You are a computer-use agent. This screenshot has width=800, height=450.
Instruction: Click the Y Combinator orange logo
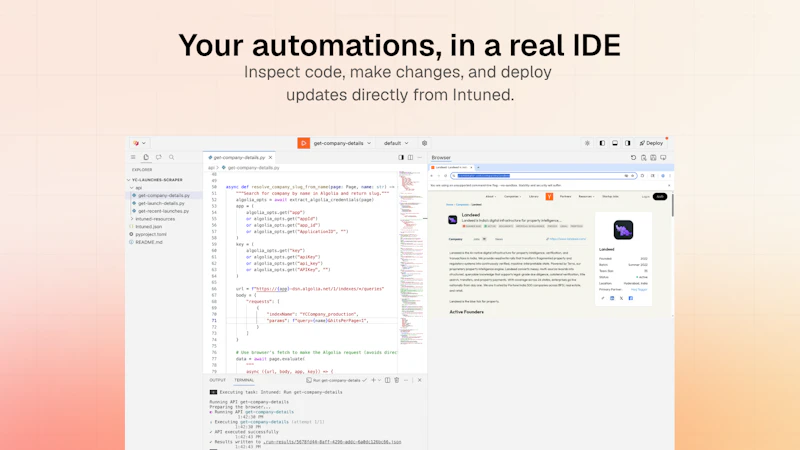click(549, 196)
